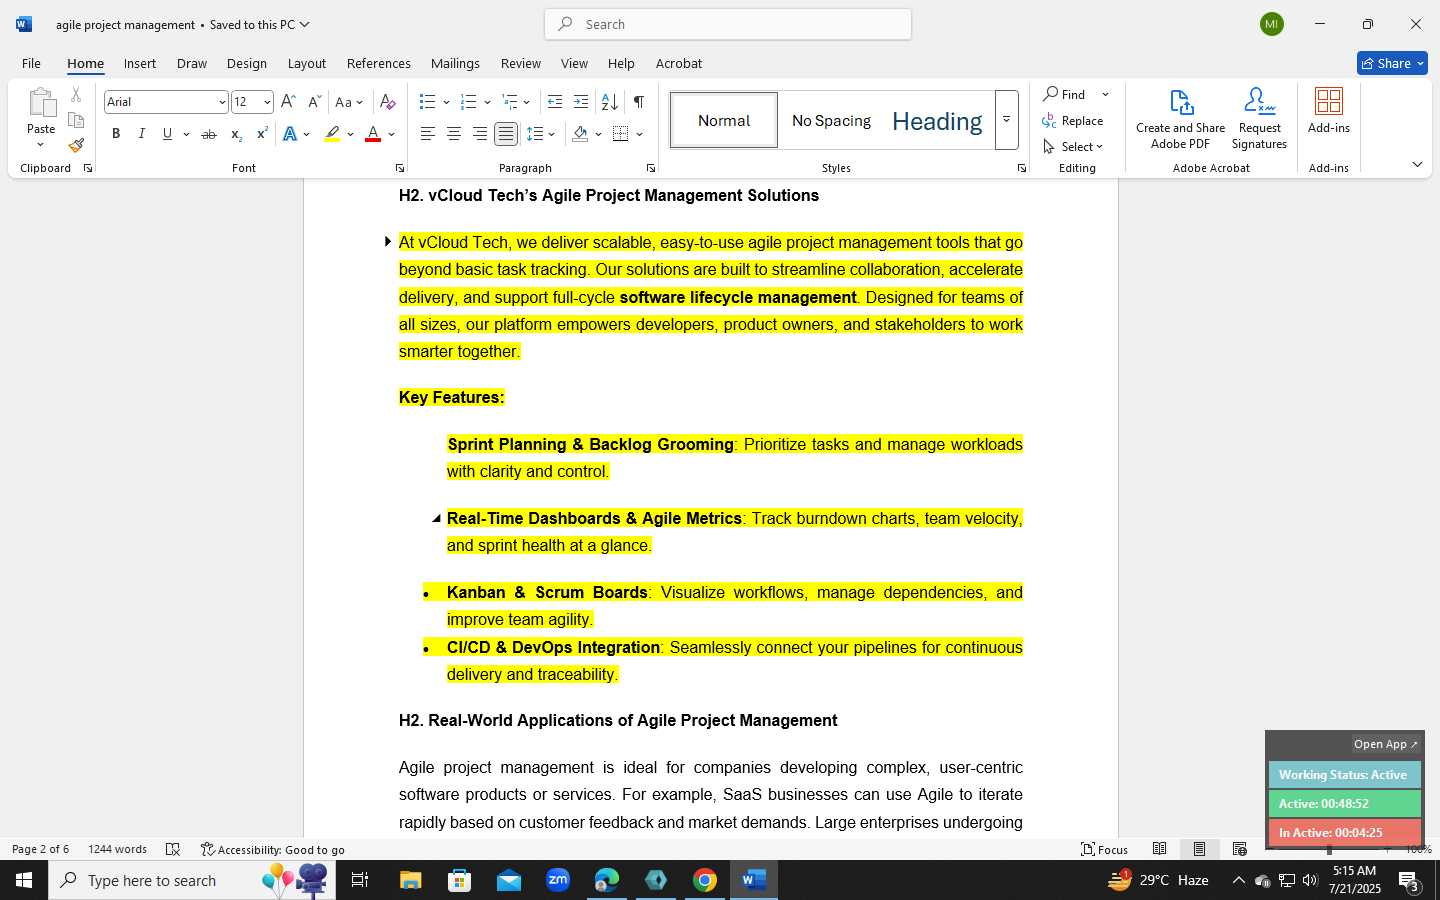Image resolution: width=1440 pixels, height=900 pixels.
Task: Apply subscript formatting
Action: click(236, 134)
